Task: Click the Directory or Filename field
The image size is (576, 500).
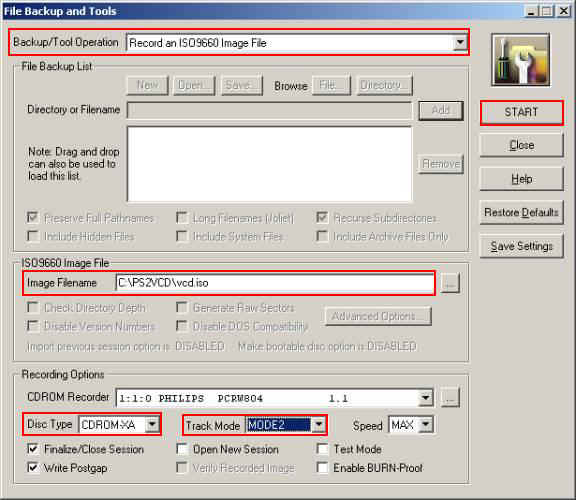Action: point(269,110)
